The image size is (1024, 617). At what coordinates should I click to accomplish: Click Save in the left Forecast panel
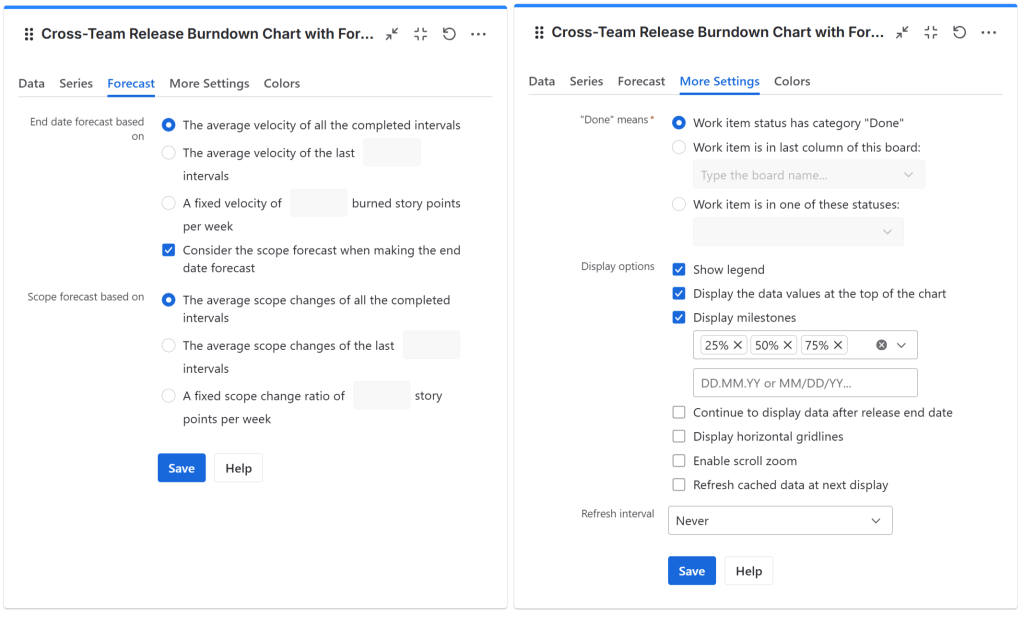click(x=181, y=468)
